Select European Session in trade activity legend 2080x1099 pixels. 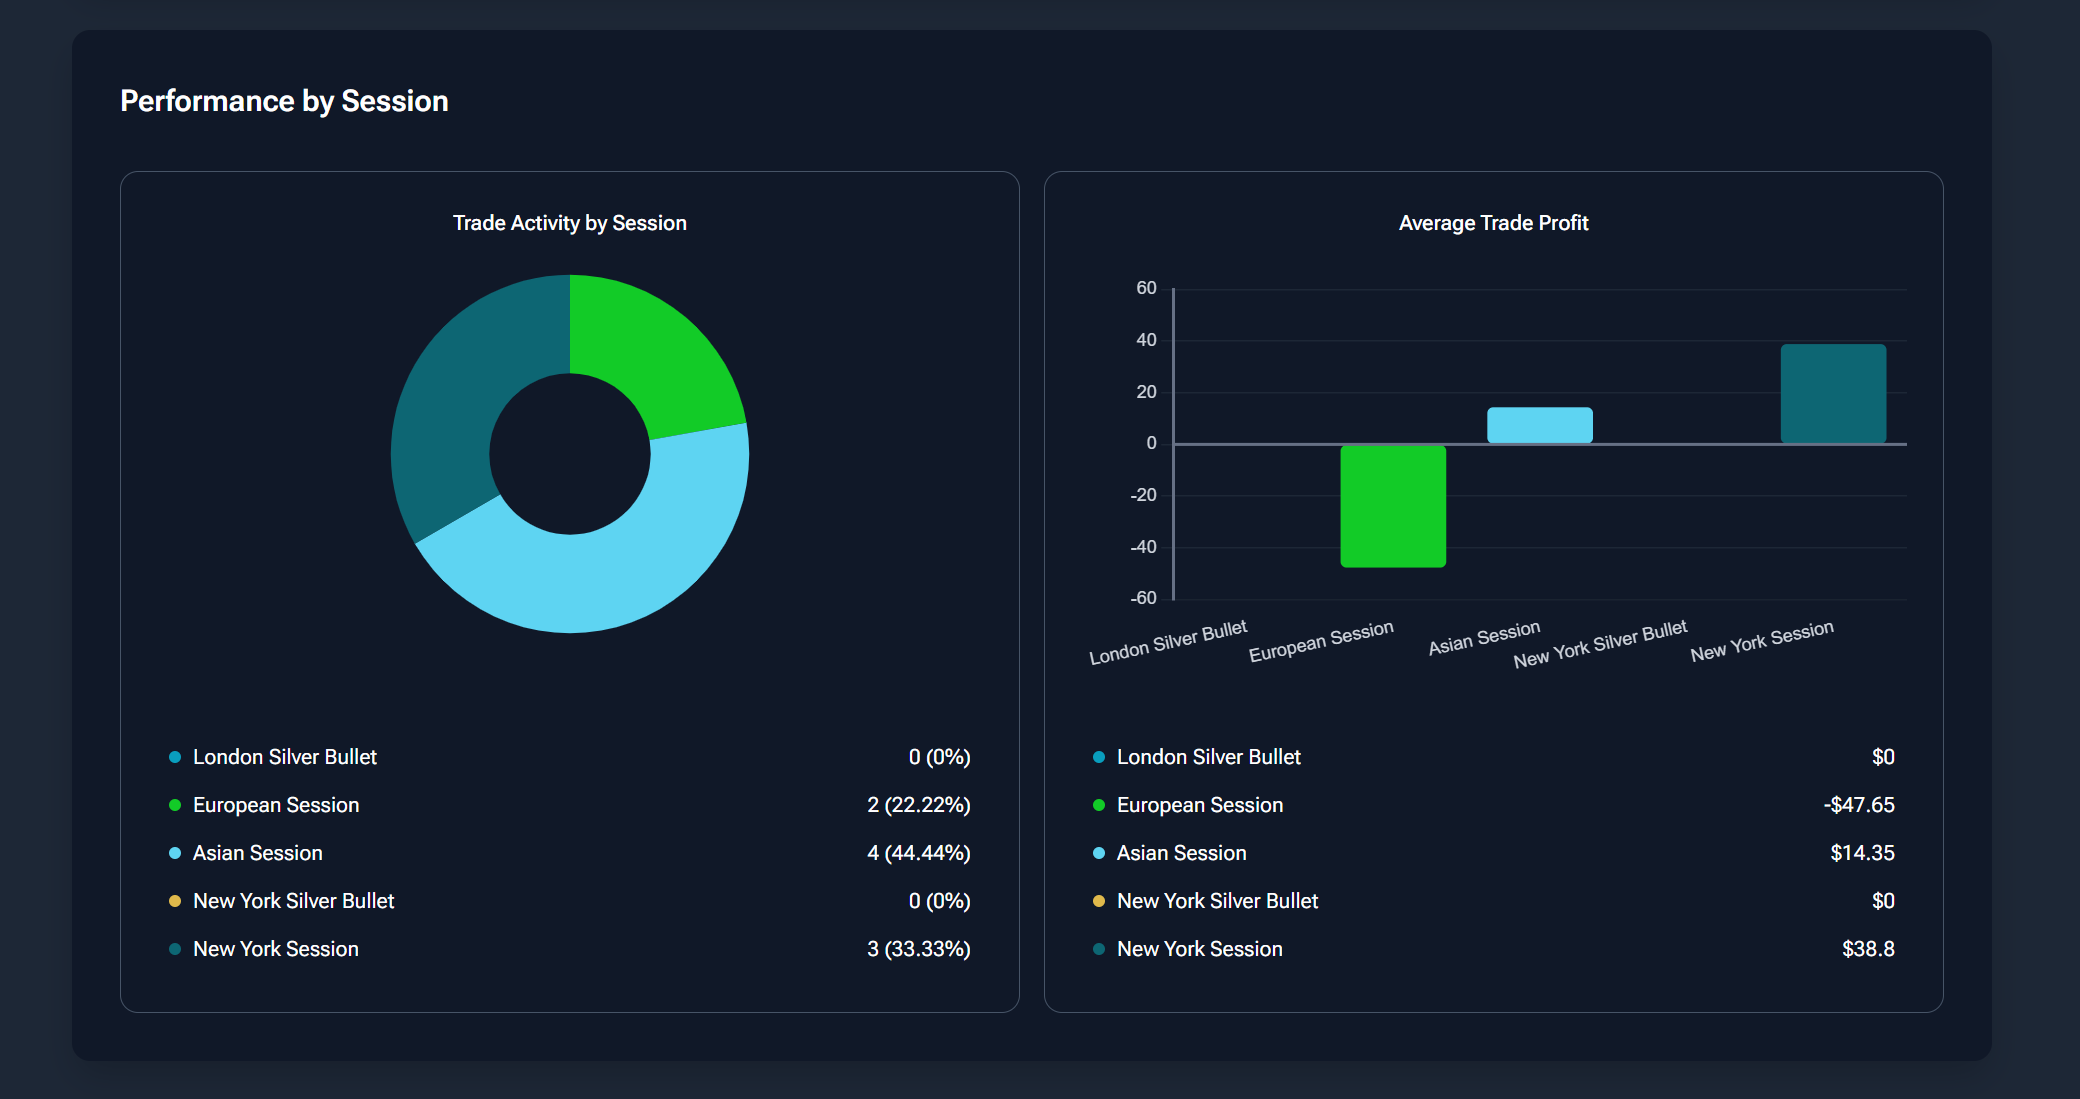click(276, 805)
